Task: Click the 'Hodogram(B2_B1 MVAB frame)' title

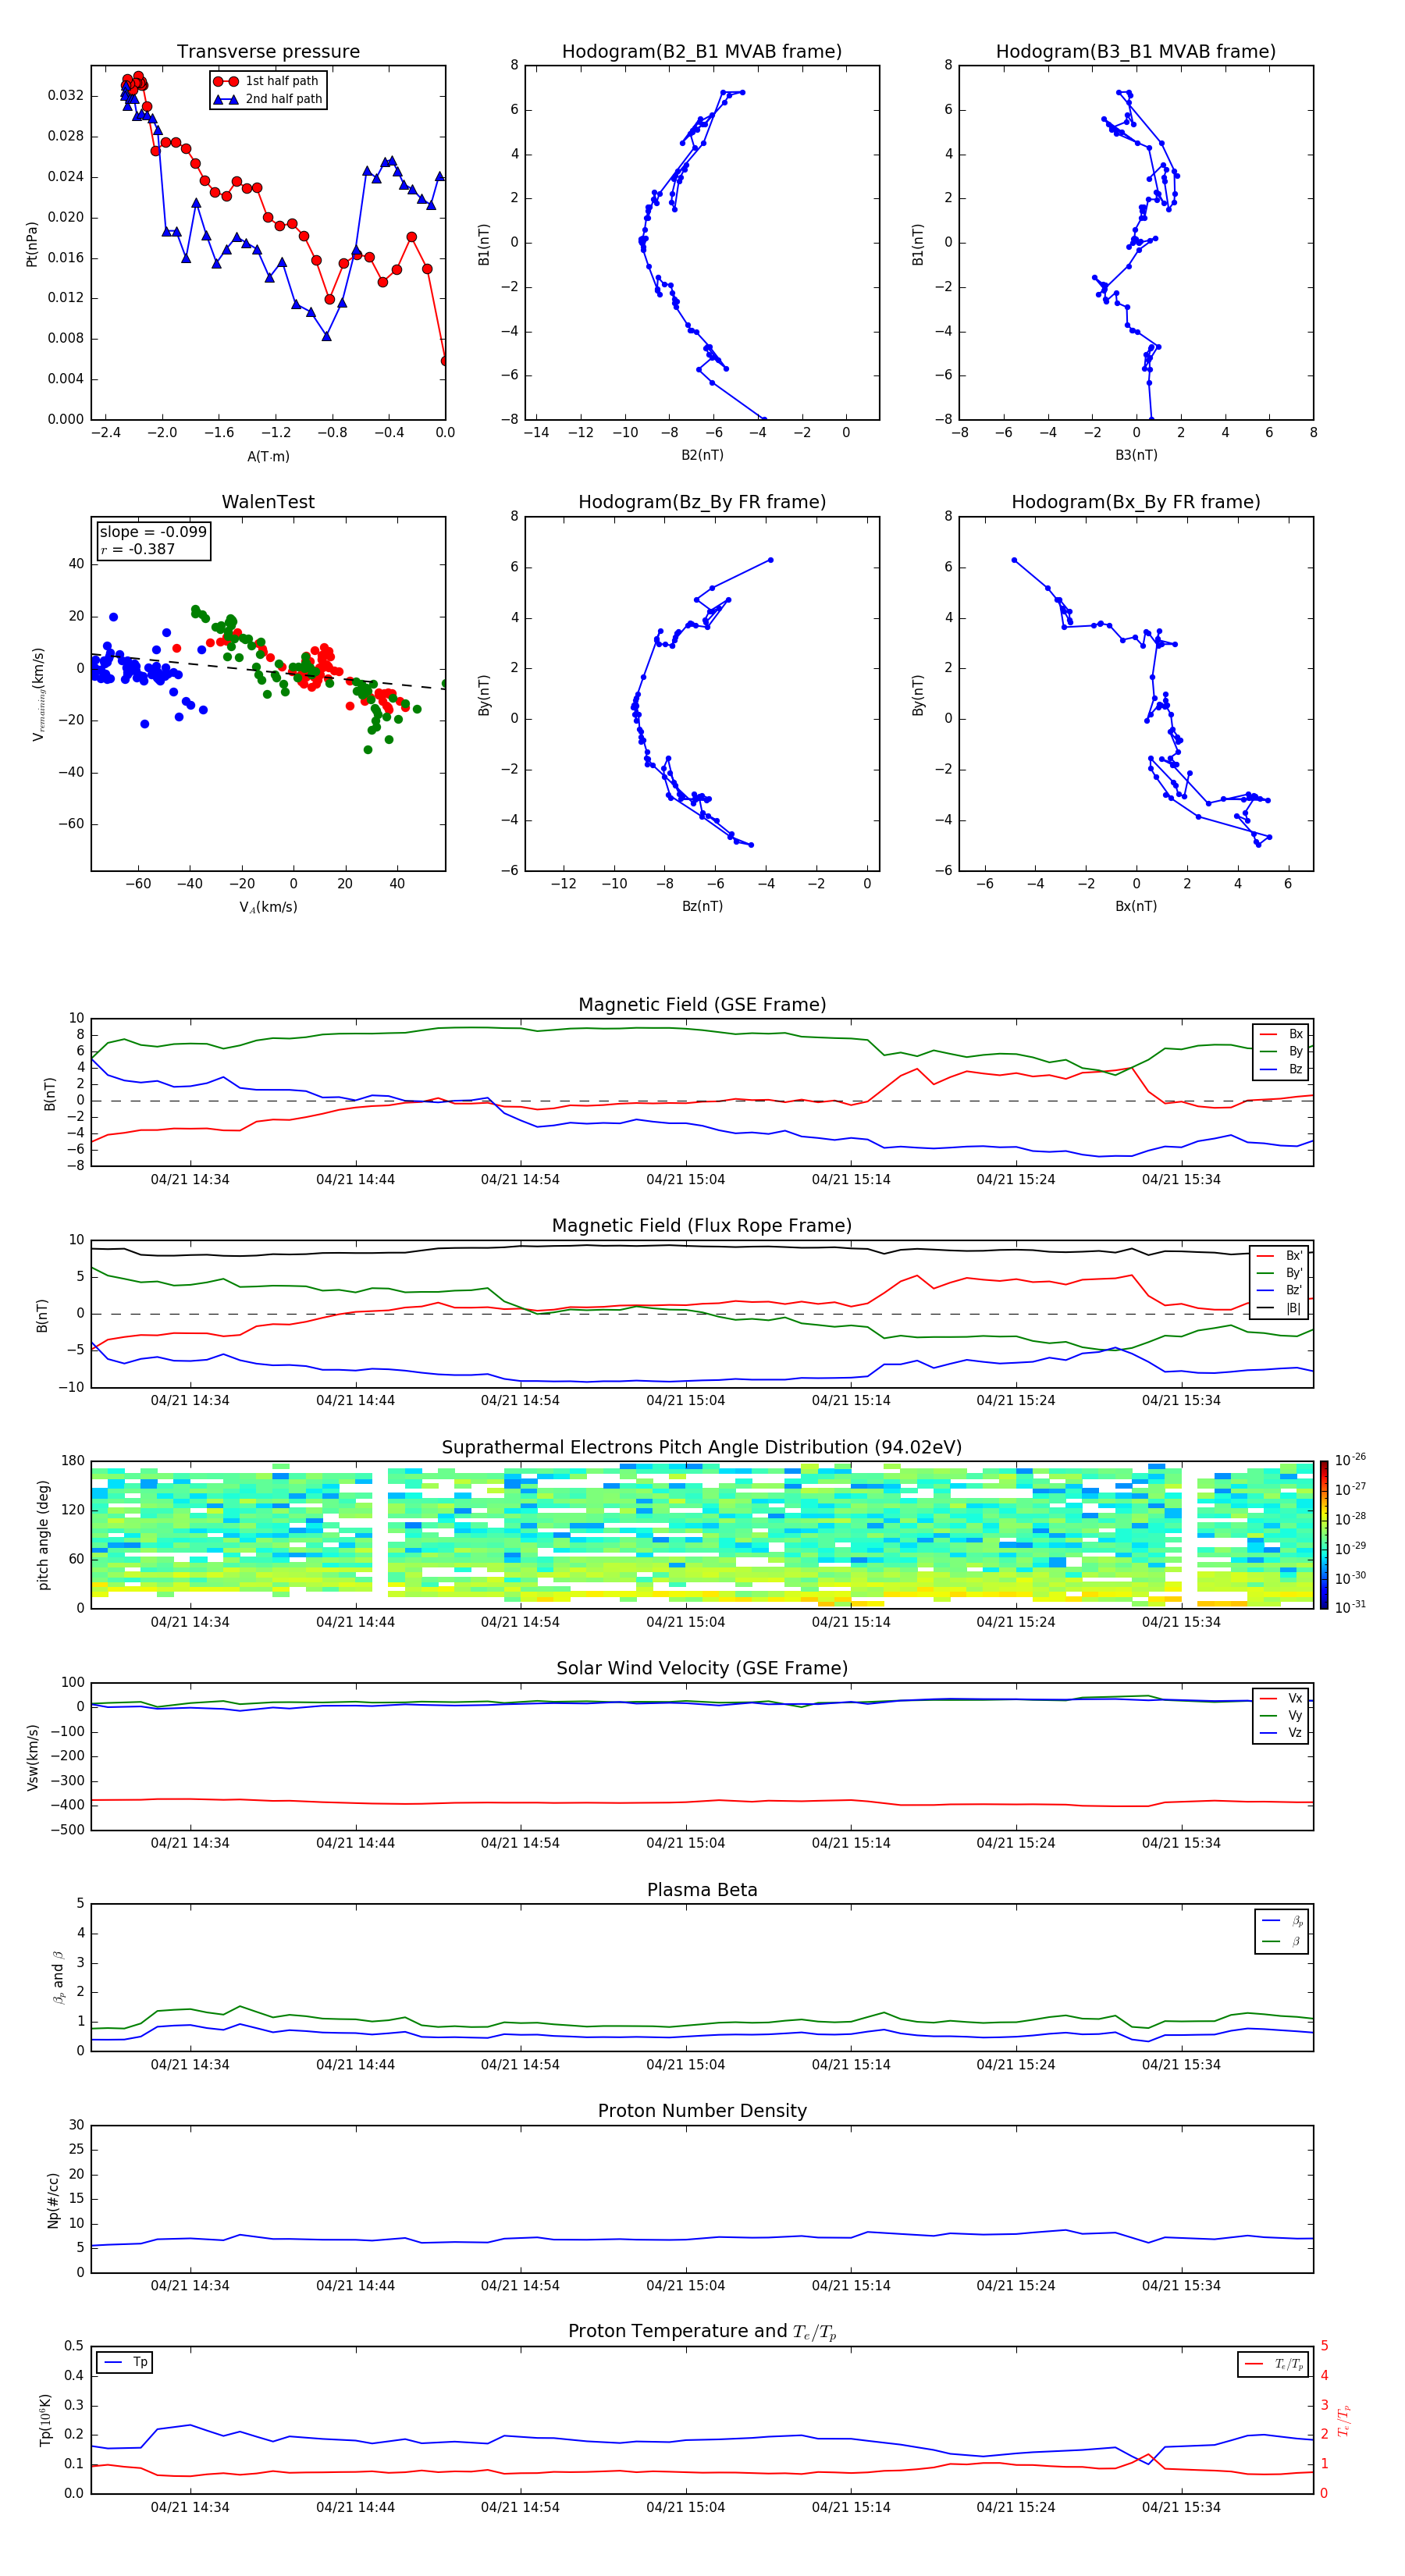Action: 702,52
